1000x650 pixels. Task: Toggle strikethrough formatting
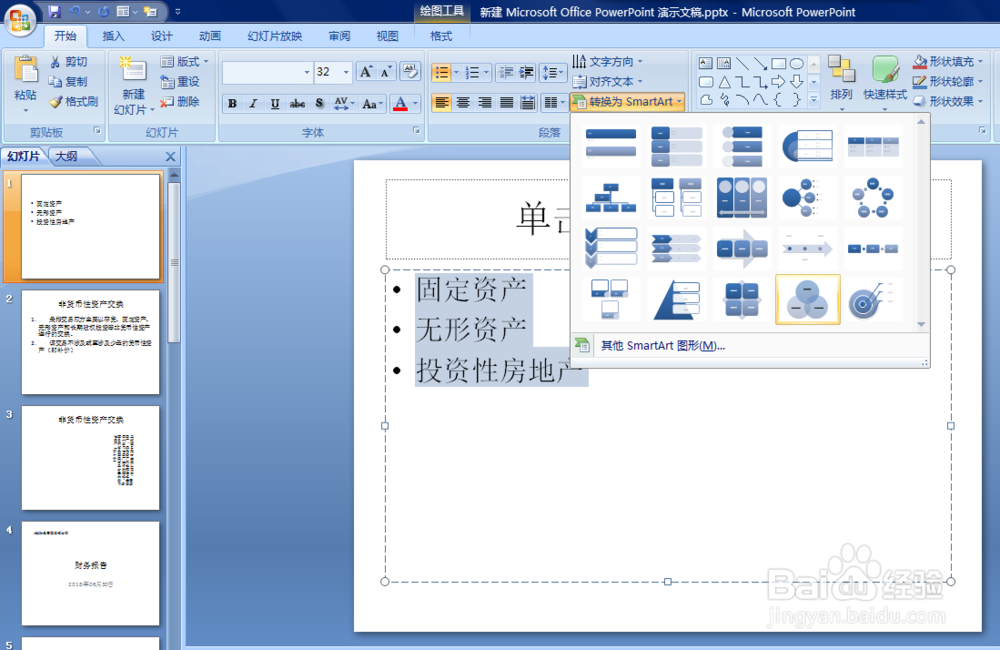pos(297,103)
